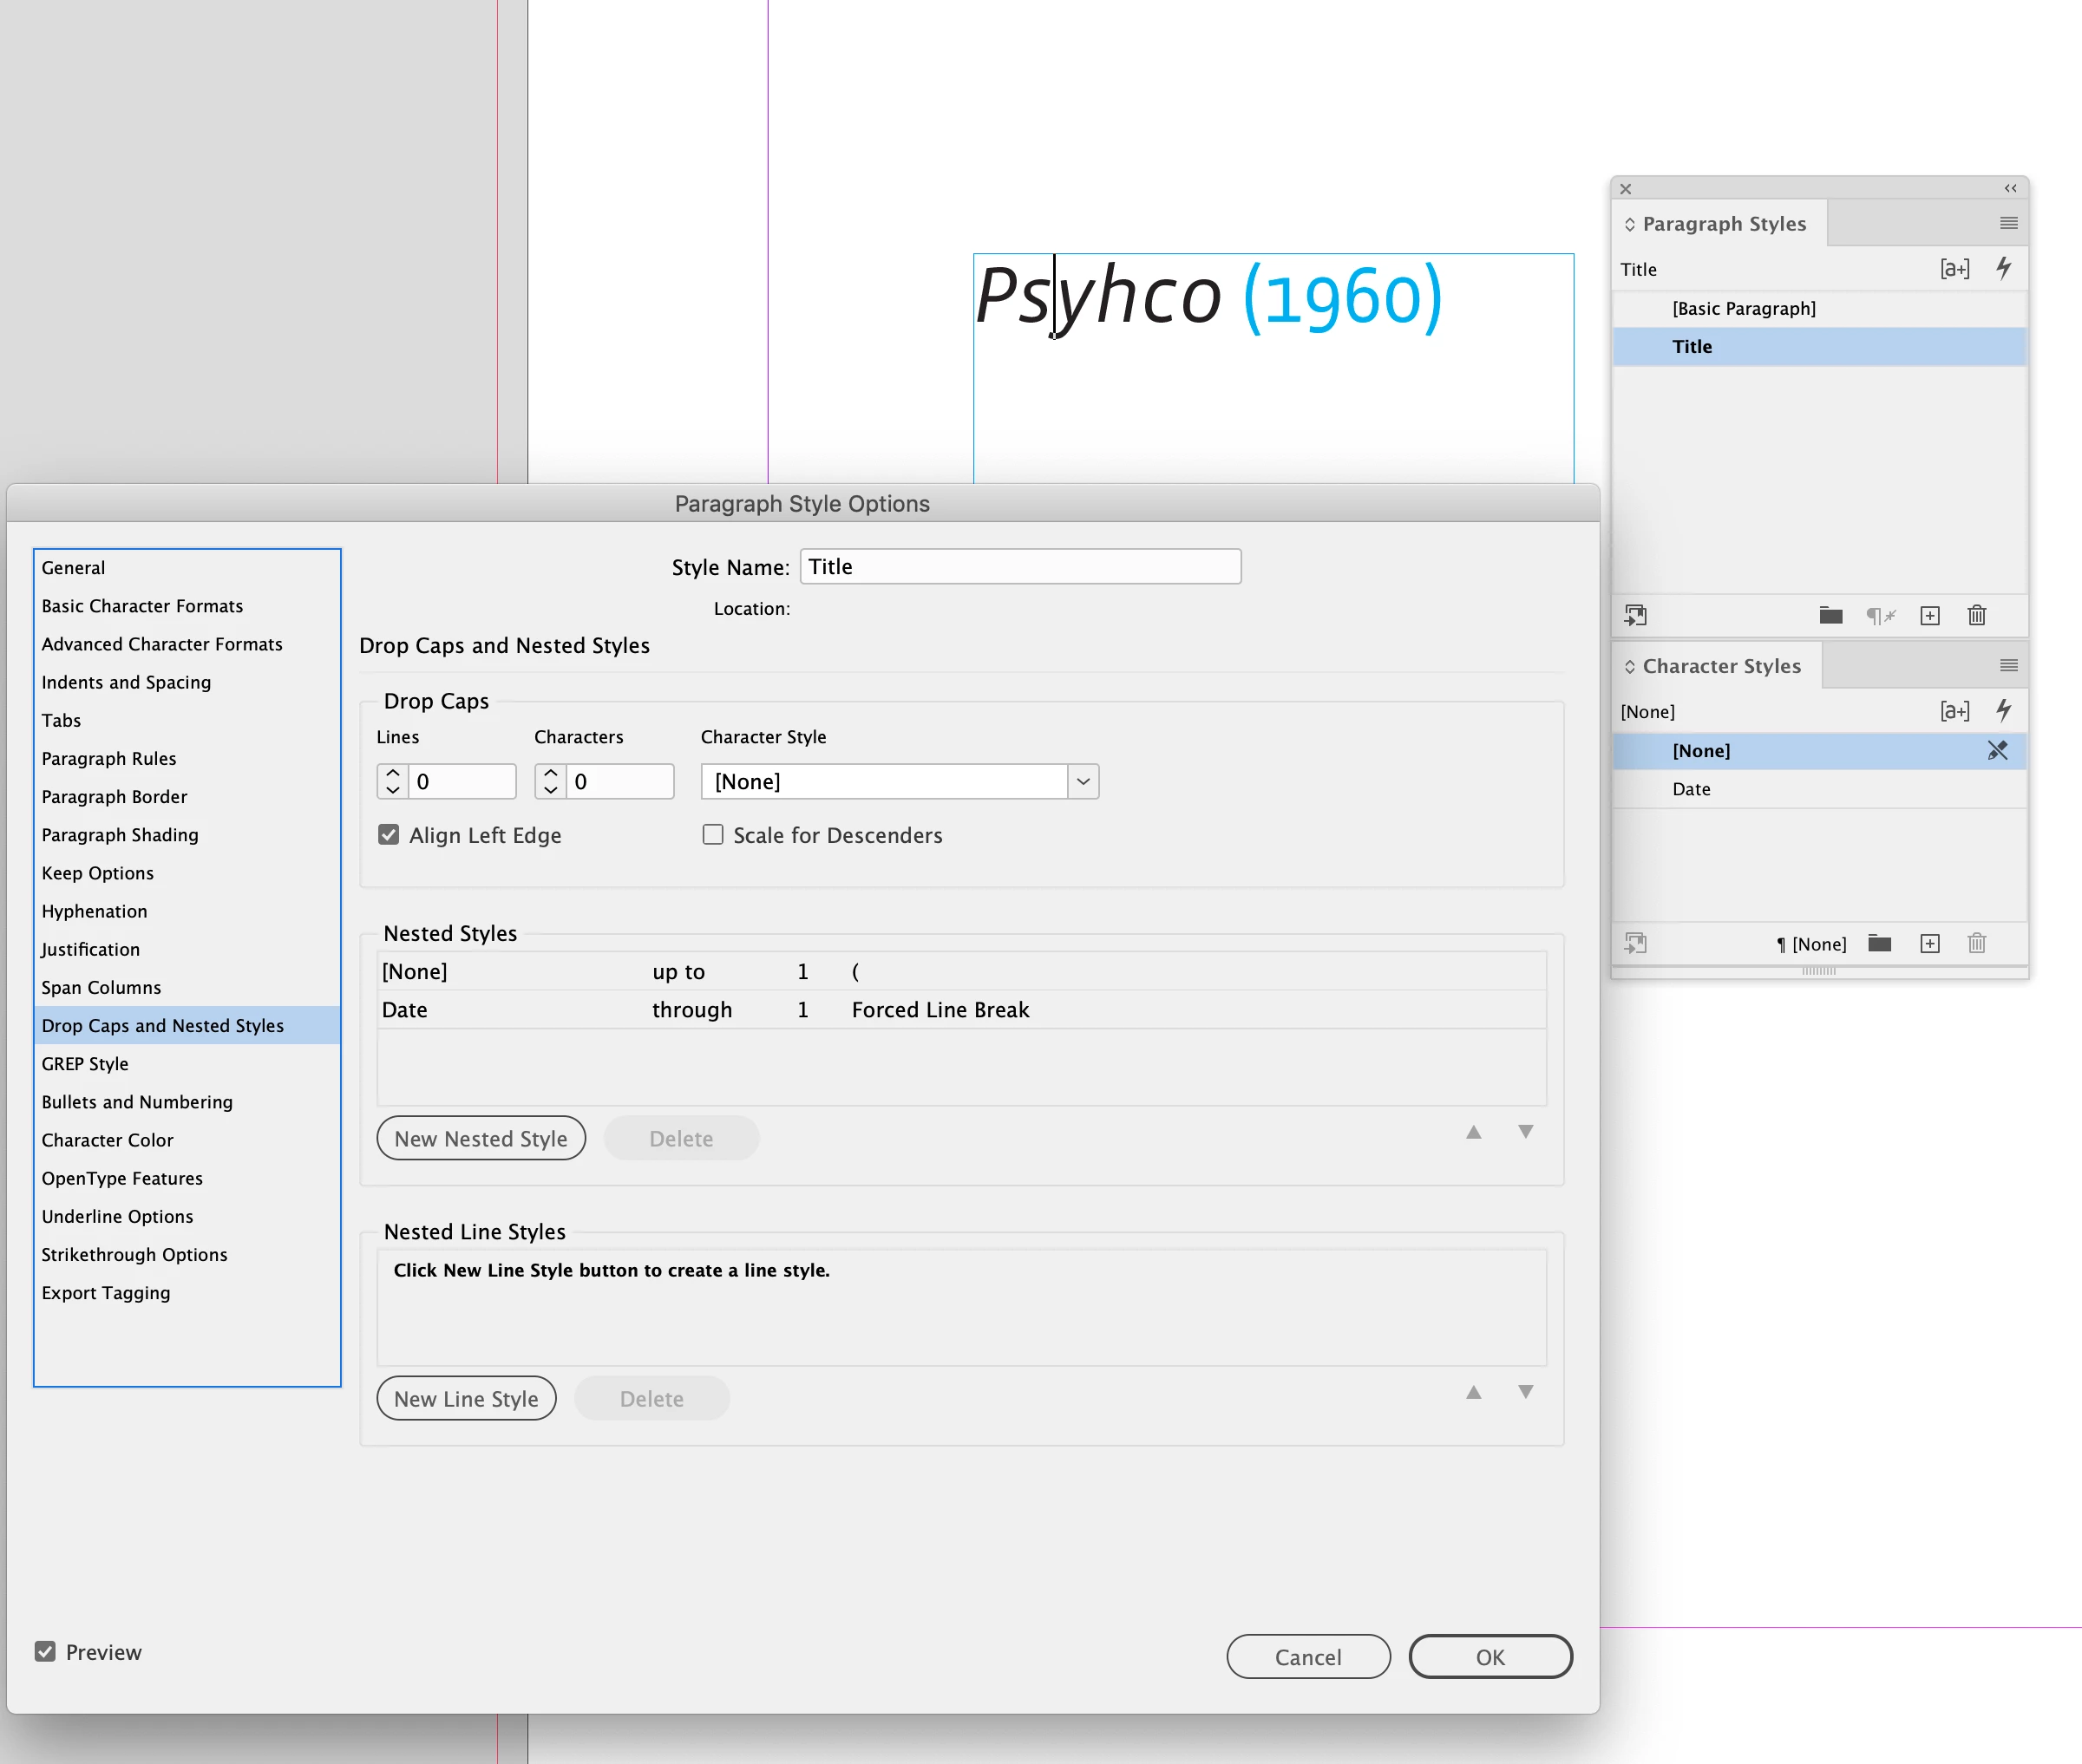Click the Paragraph Styles panel menu icon
The width and height of the screenshot is (2082, 1764).
coord(2008,223)
